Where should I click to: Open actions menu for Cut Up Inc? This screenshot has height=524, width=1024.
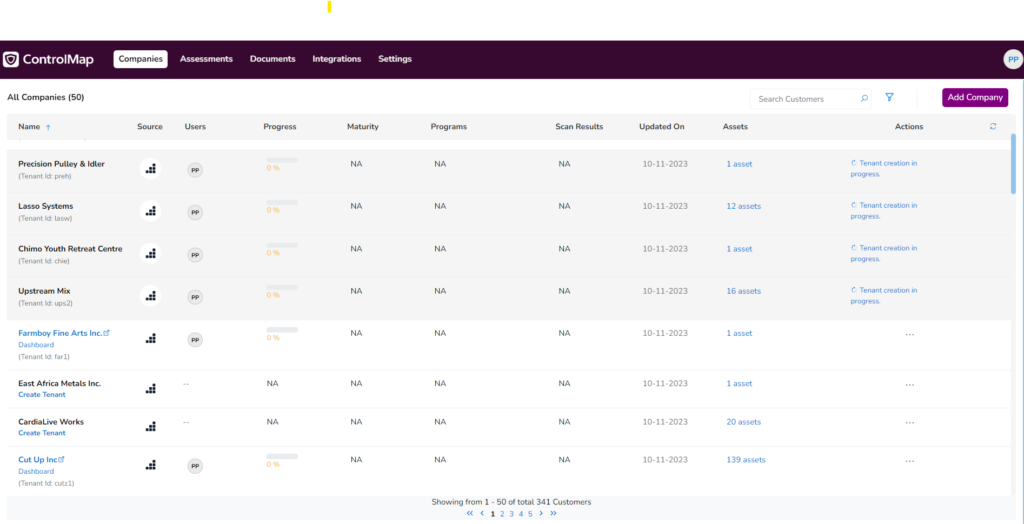point(910,461)
